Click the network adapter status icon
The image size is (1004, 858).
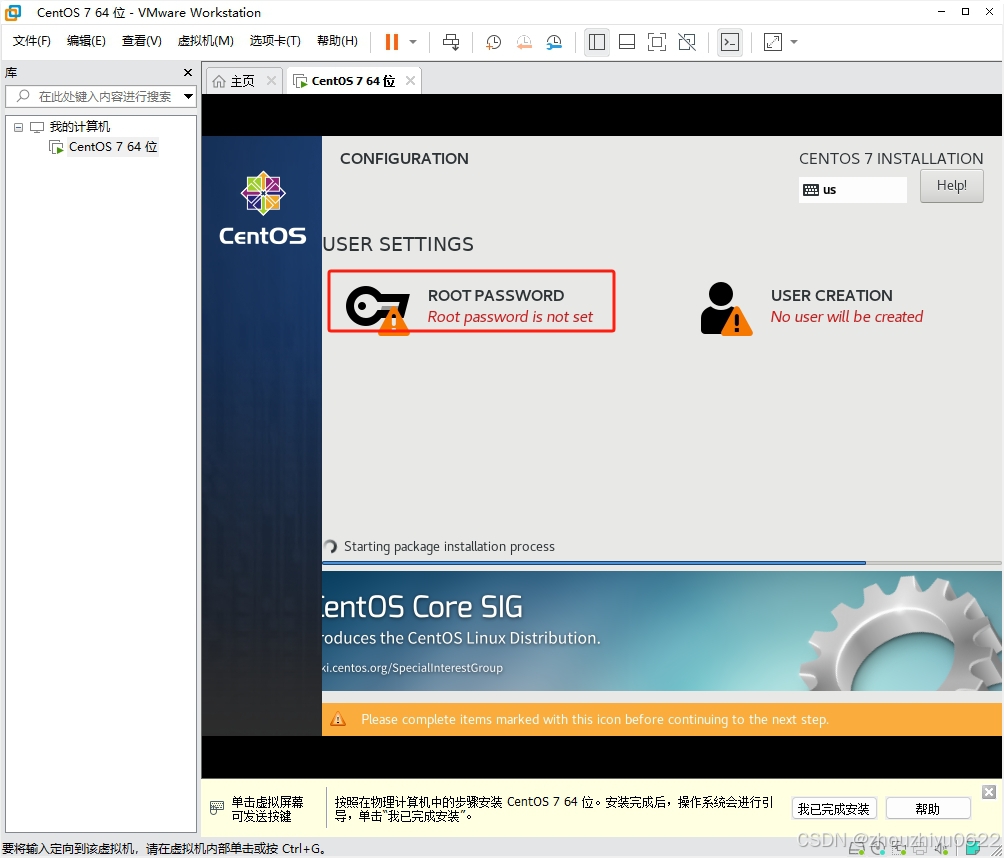(898, 850)
